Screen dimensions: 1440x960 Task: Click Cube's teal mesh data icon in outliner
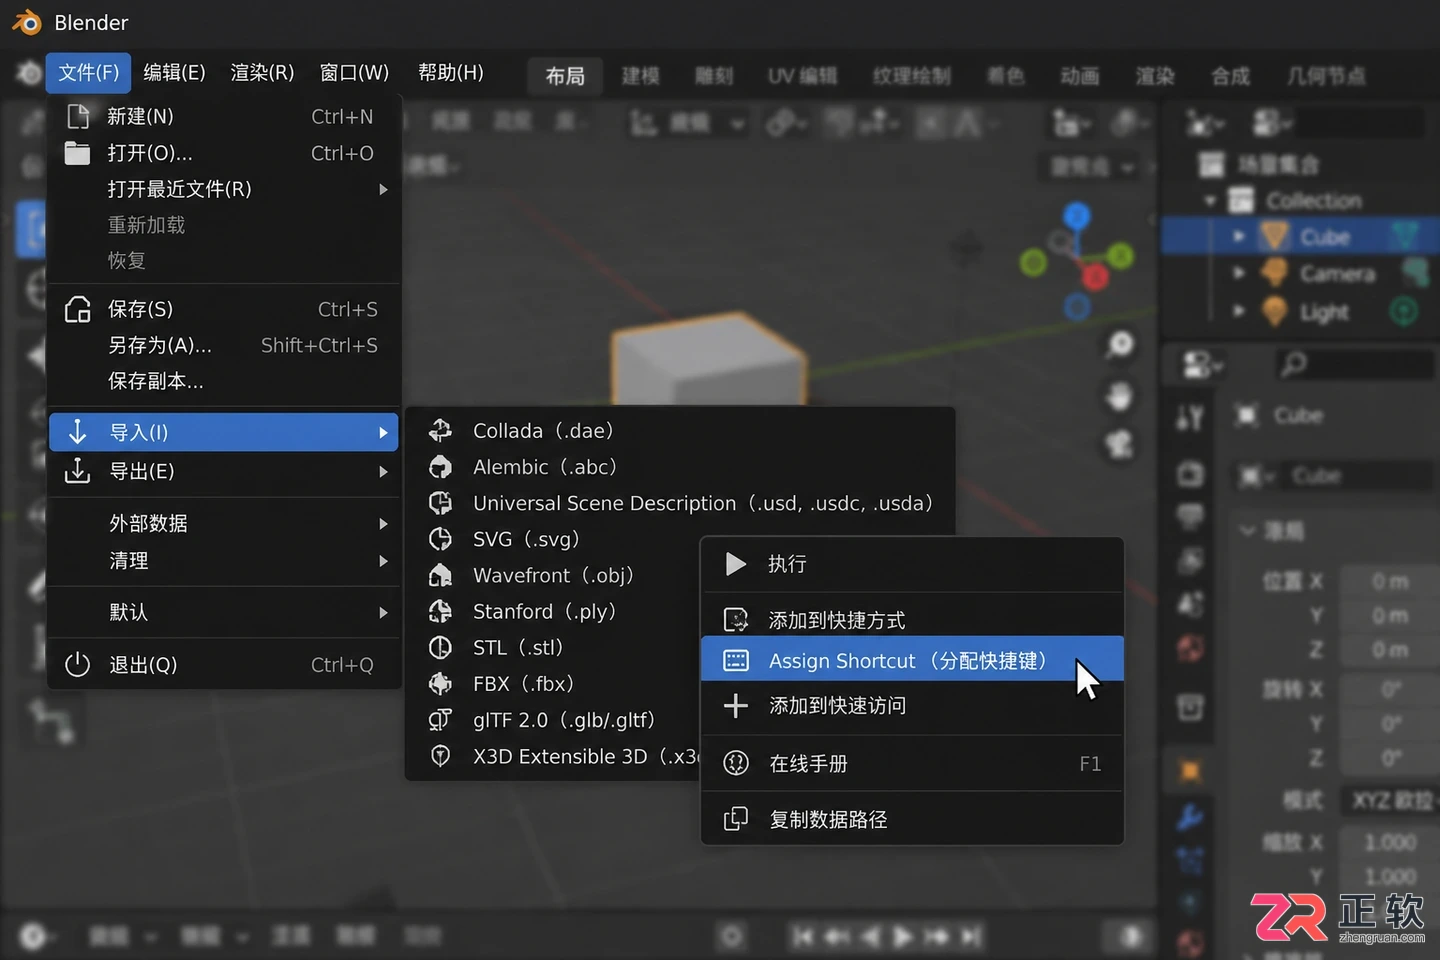(1405, 237)
